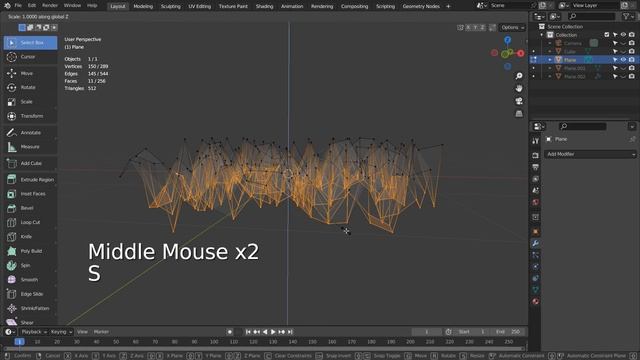Open the Edit menu
Viewport: 640px width, 360px height.
click(x=32, y=6)
